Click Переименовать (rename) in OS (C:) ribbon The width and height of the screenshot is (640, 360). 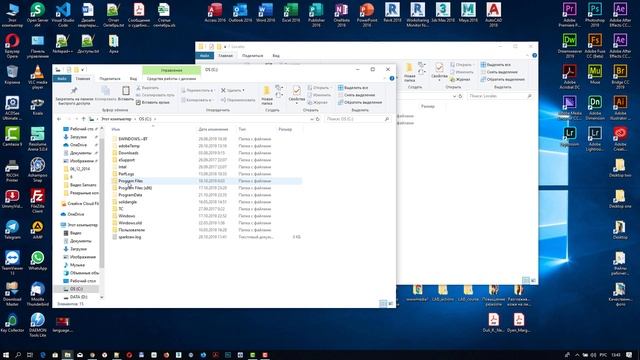[x=238, y=100]
